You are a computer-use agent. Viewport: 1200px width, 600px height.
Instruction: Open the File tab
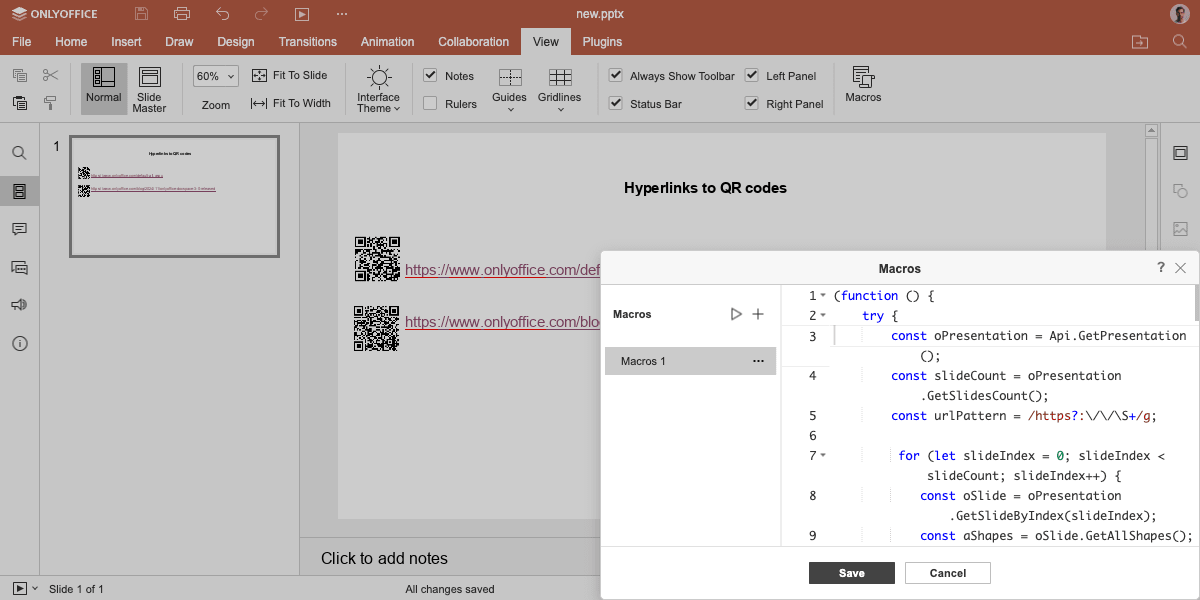(x=21, y=42)
